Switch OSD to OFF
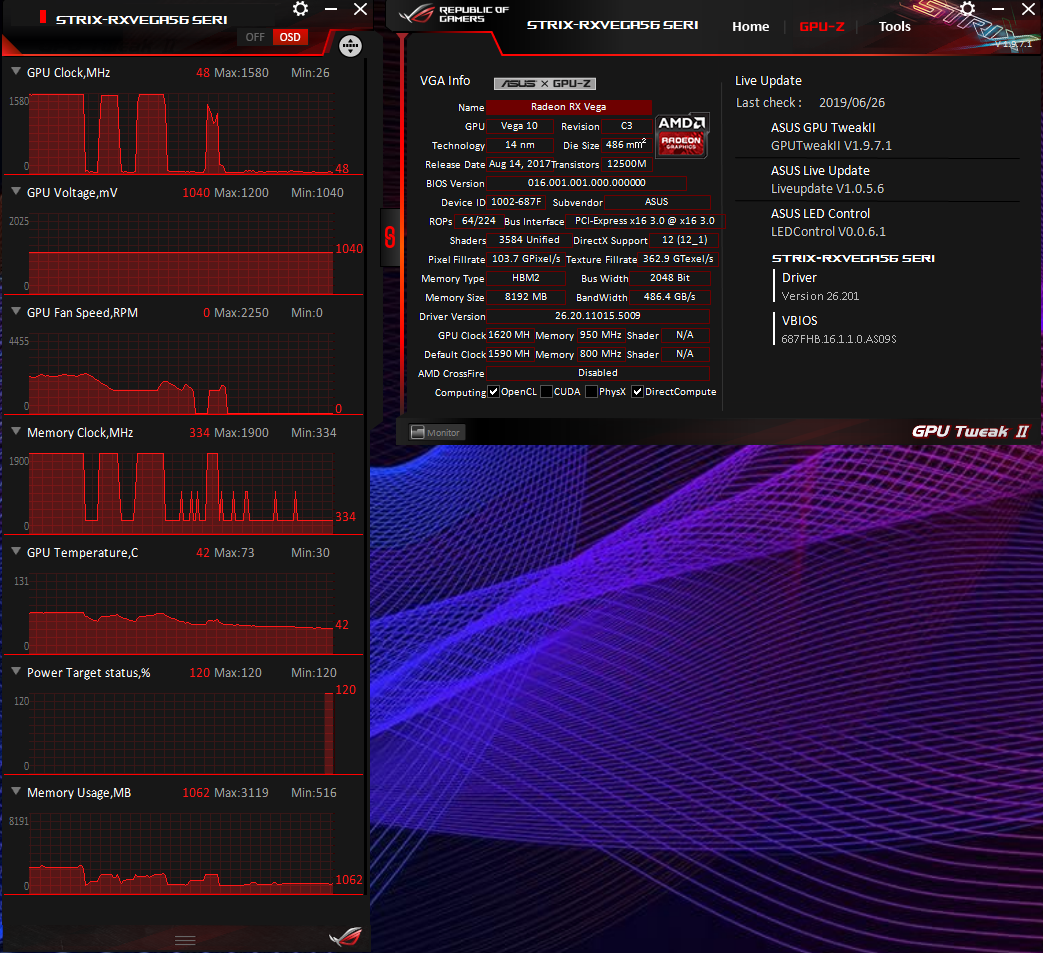The height and width of the screenshot is (953, 1043). [255, 37]
